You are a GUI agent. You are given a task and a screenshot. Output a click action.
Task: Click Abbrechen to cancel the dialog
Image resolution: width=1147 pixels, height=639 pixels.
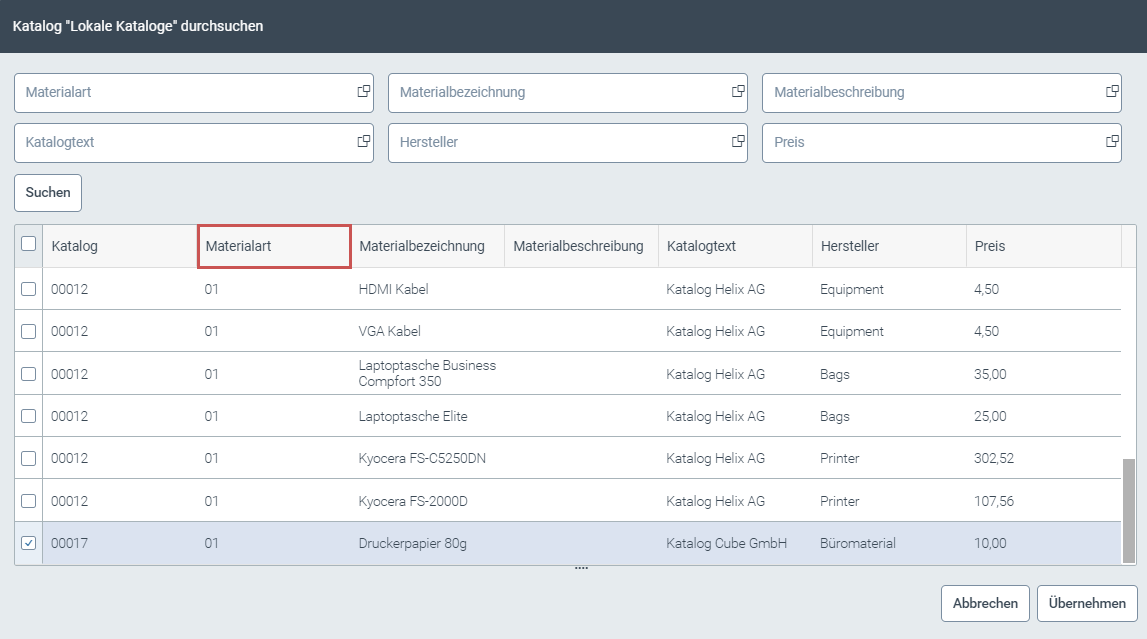point(984,603)
